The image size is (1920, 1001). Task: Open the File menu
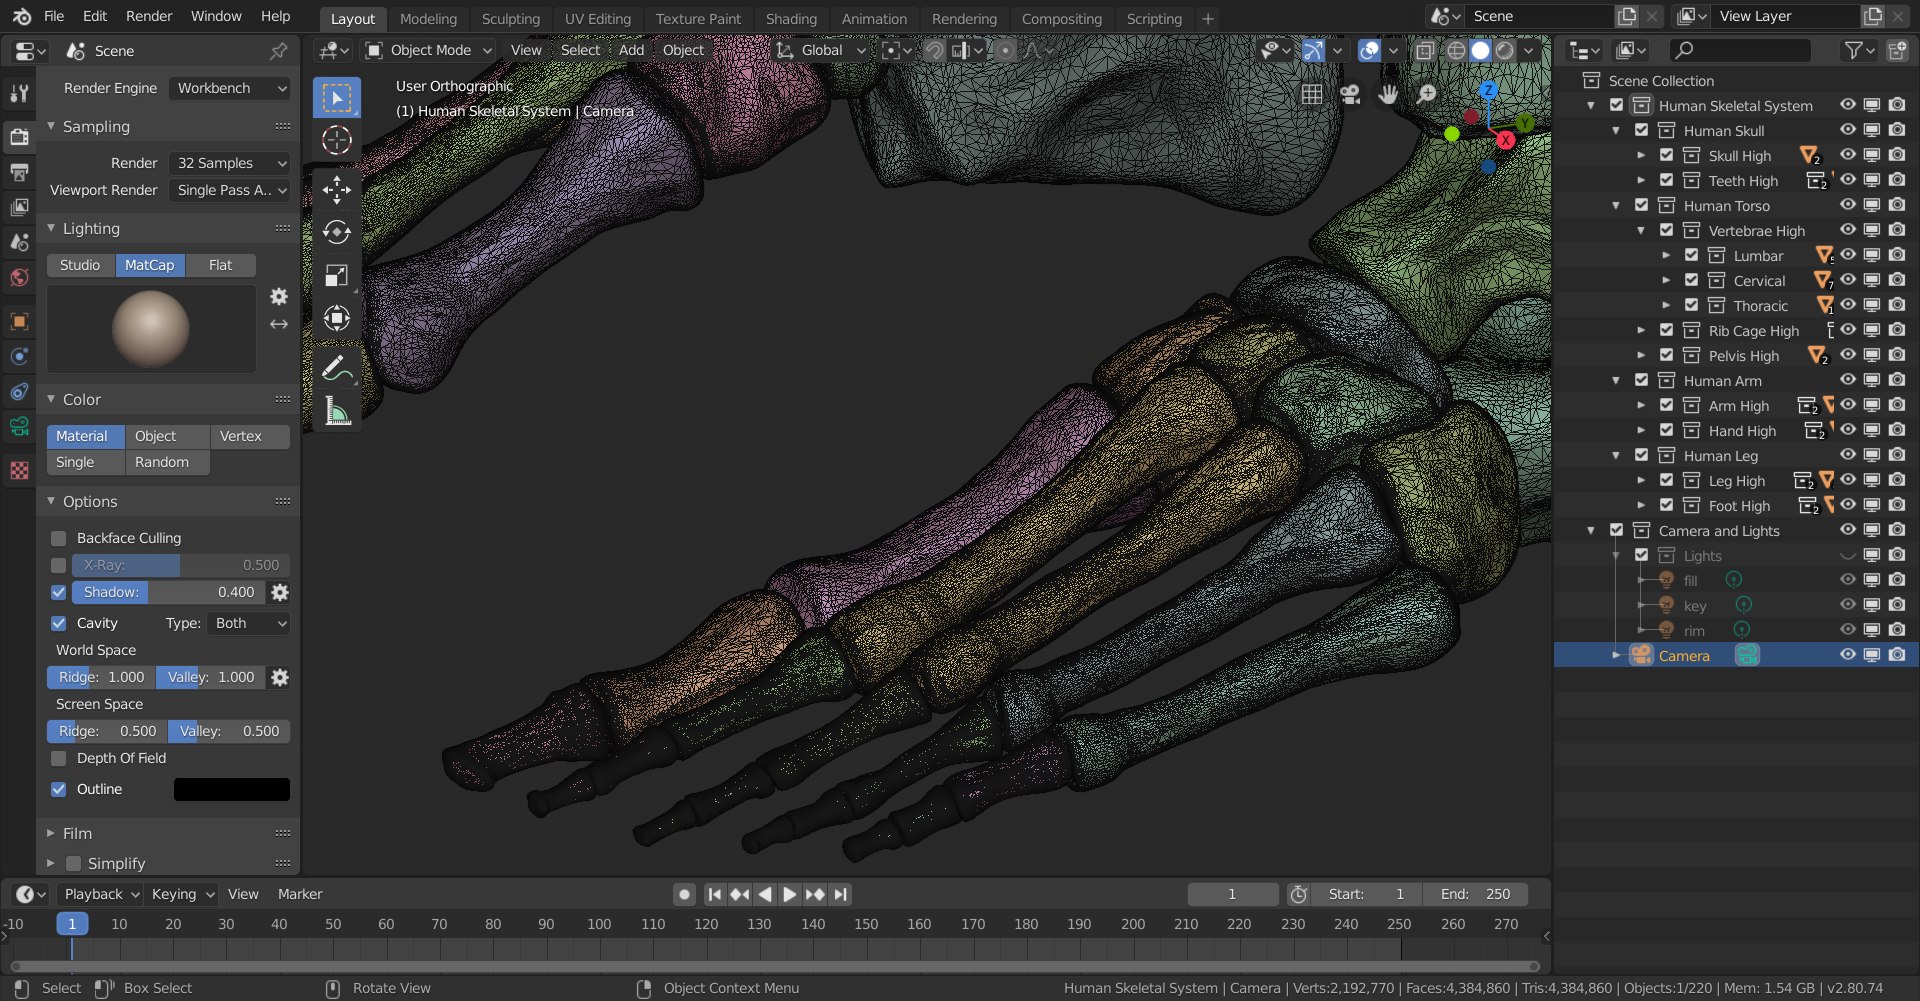point(54,16)
